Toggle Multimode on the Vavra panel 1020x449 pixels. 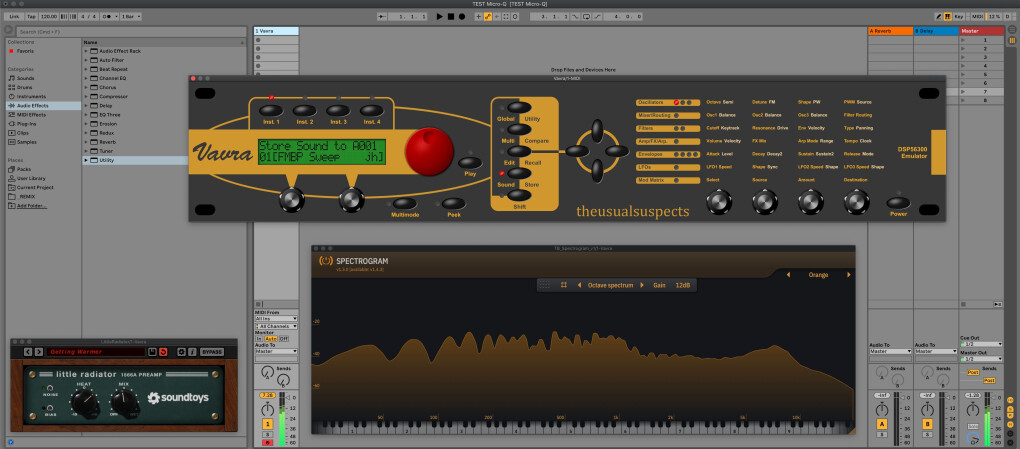pos(404,204)
